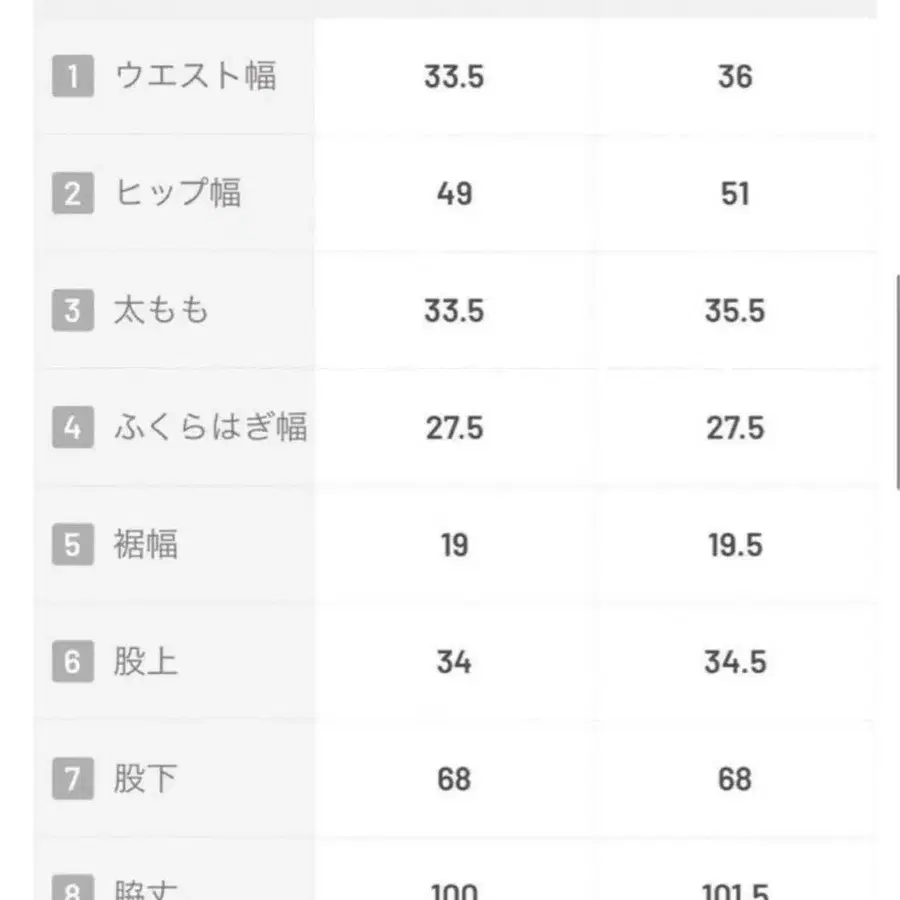Click the ふくらはぎ幅 row label

[x=210, y=428]
